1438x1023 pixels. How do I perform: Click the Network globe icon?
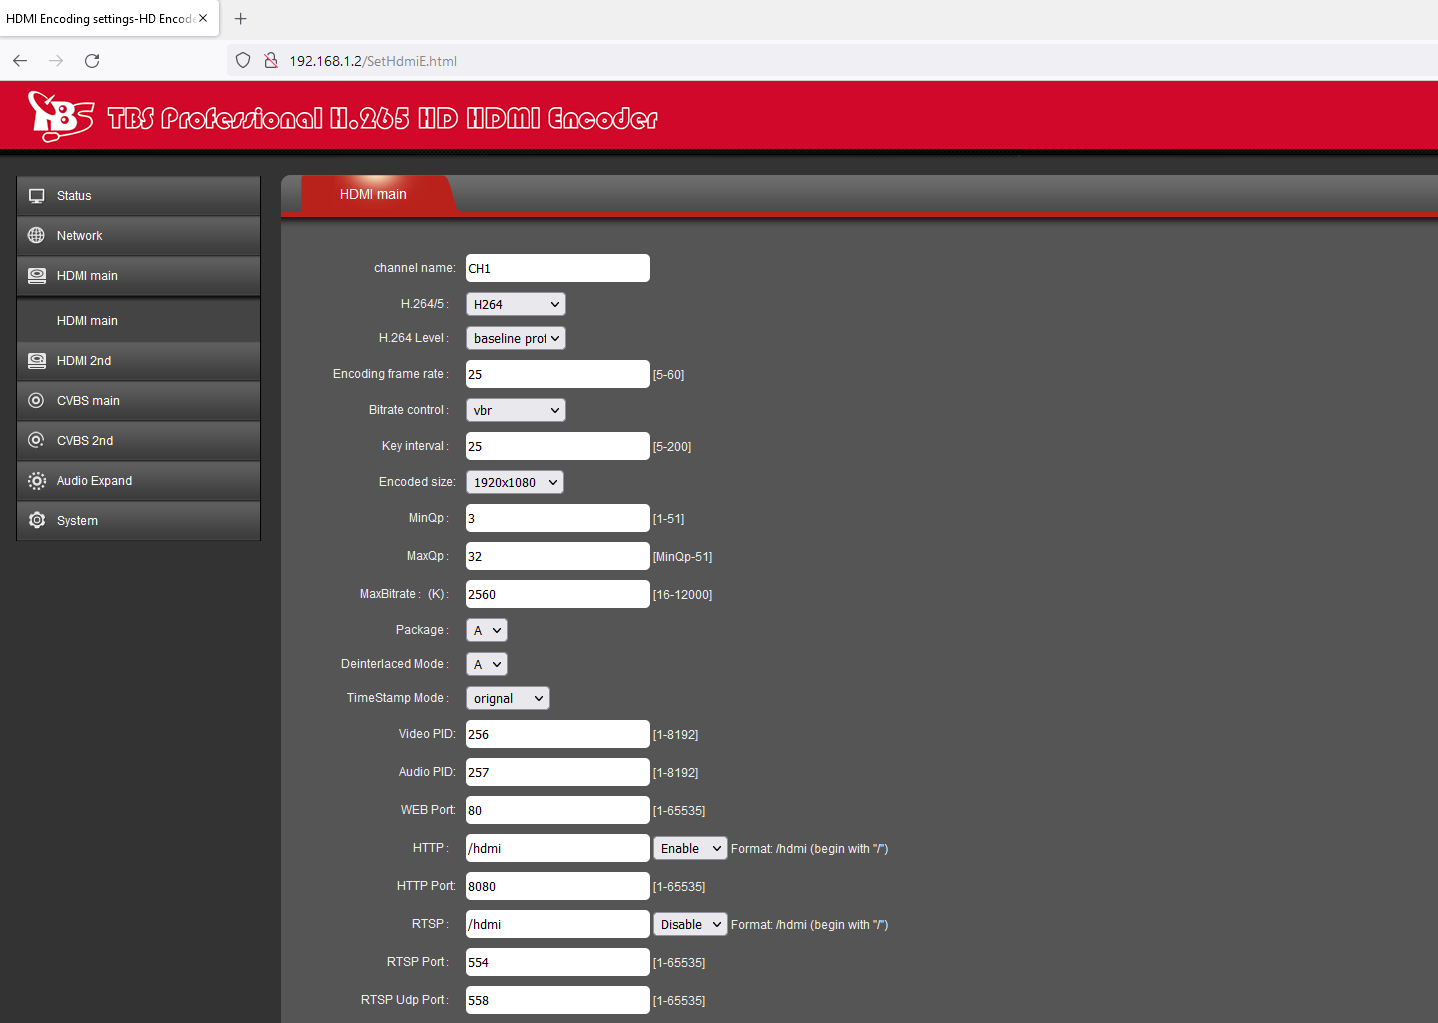tap(37, 236)
